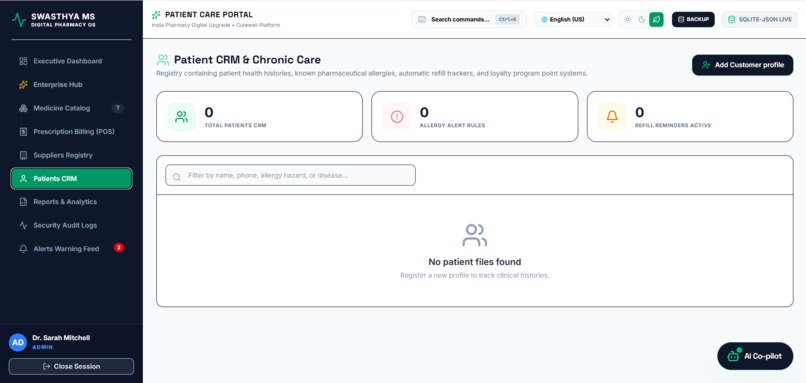Click 'ALLERGY ALERT RULES' label

(452, 125)
